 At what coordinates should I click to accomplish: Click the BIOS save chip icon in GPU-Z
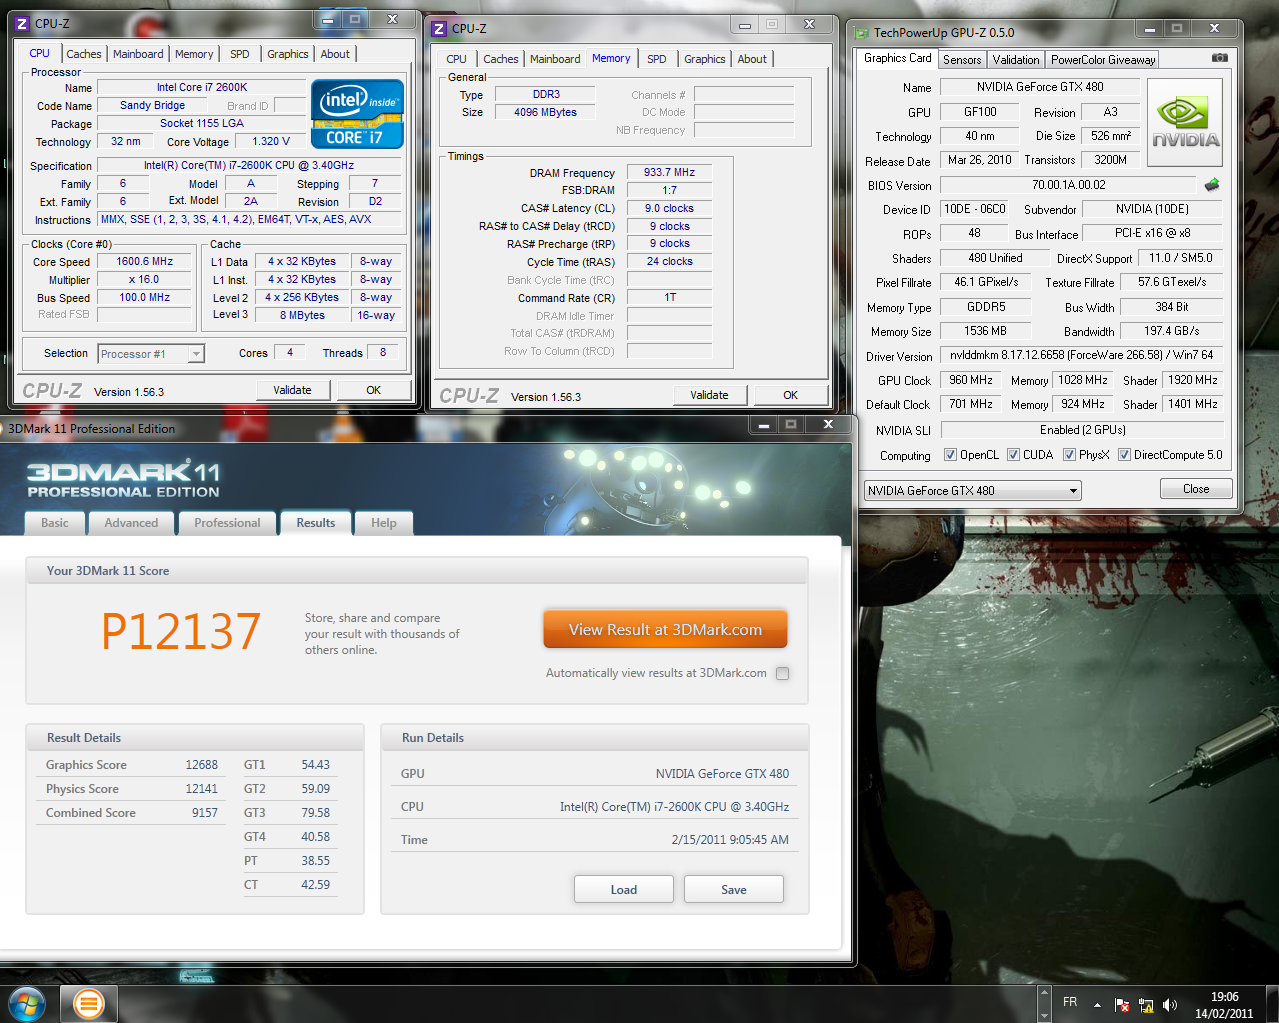point(1212,185)
